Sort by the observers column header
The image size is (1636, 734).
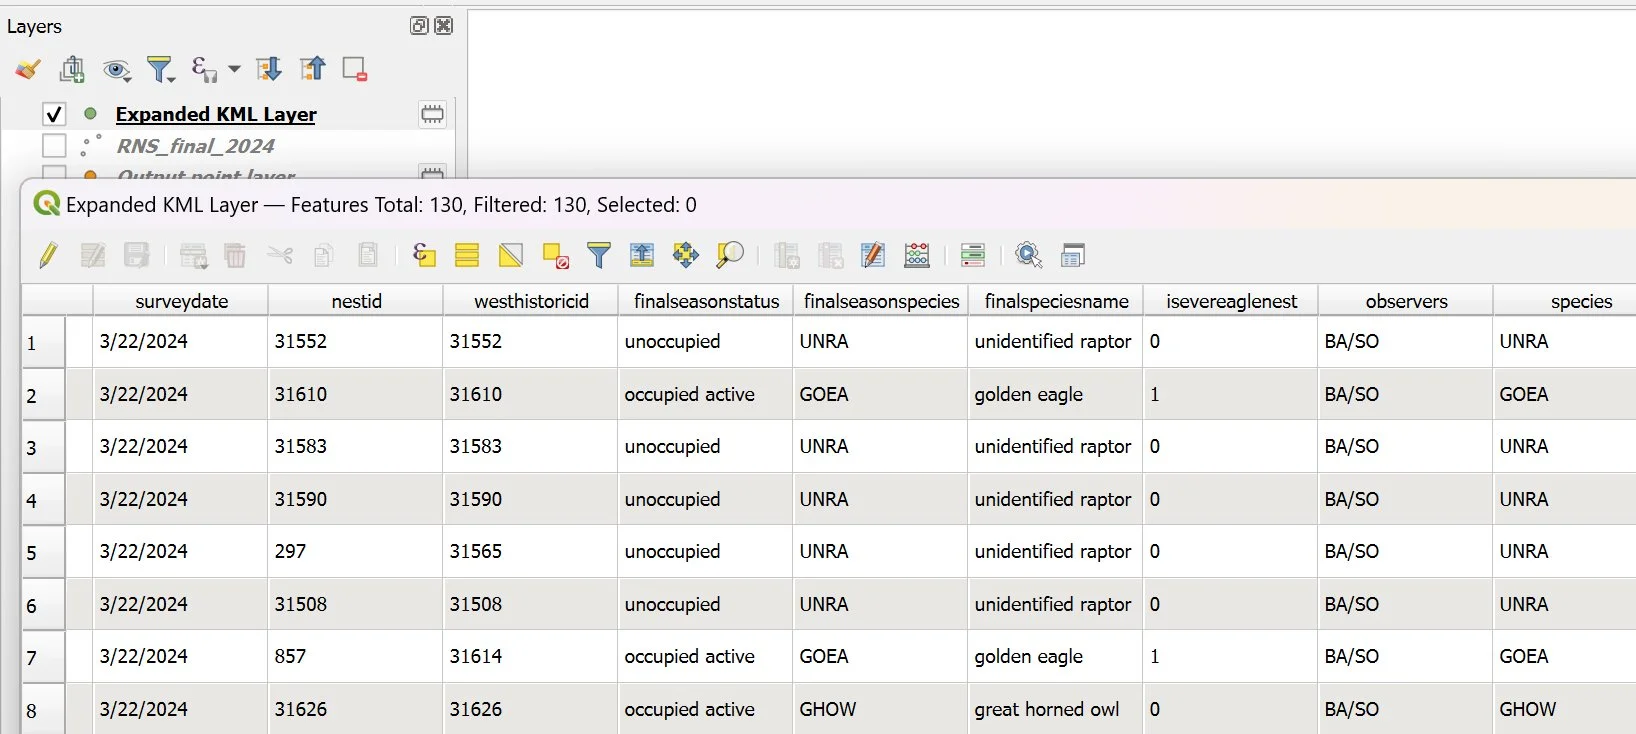click(1406, 301)
